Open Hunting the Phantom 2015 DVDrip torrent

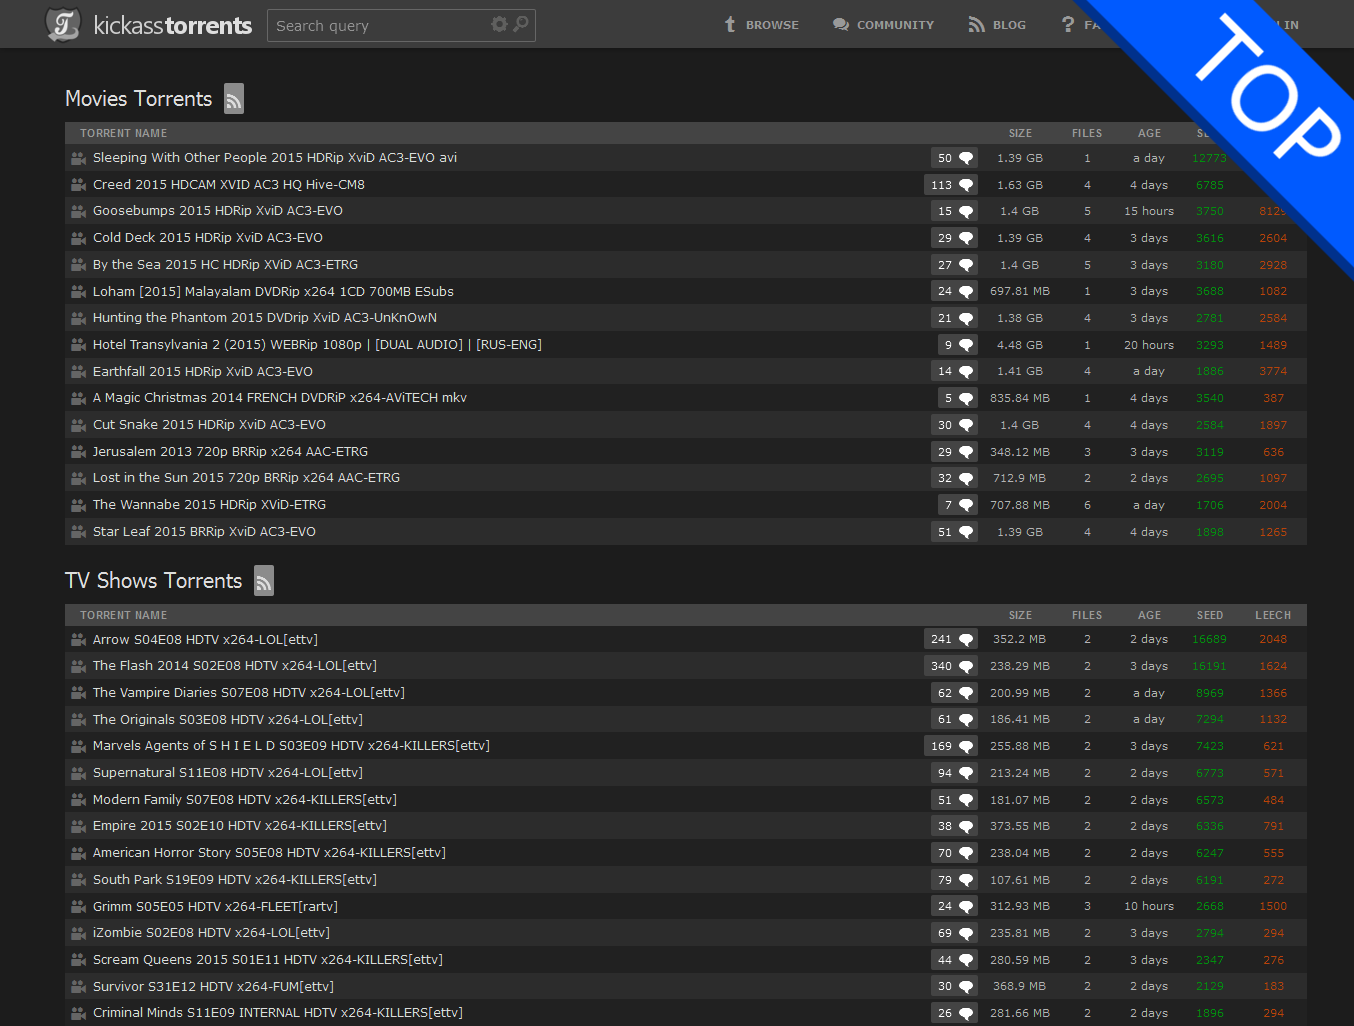pyautogui.click(x=265, y=318)
